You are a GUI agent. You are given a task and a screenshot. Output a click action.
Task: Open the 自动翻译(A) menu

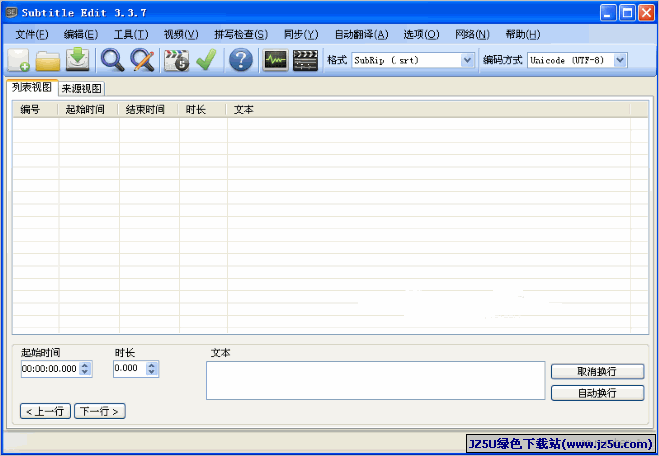click(x=362, y=34)
